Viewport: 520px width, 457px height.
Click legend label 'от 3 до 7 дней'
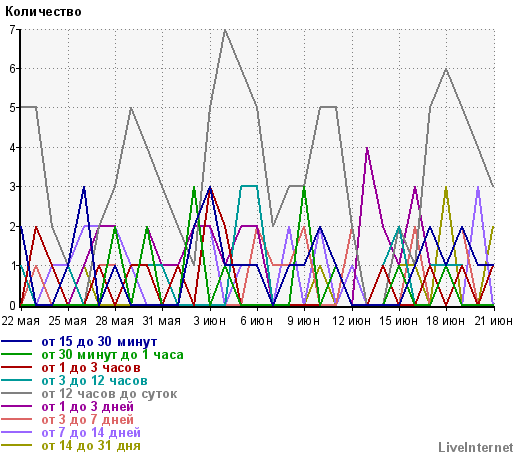click(87, 420)
